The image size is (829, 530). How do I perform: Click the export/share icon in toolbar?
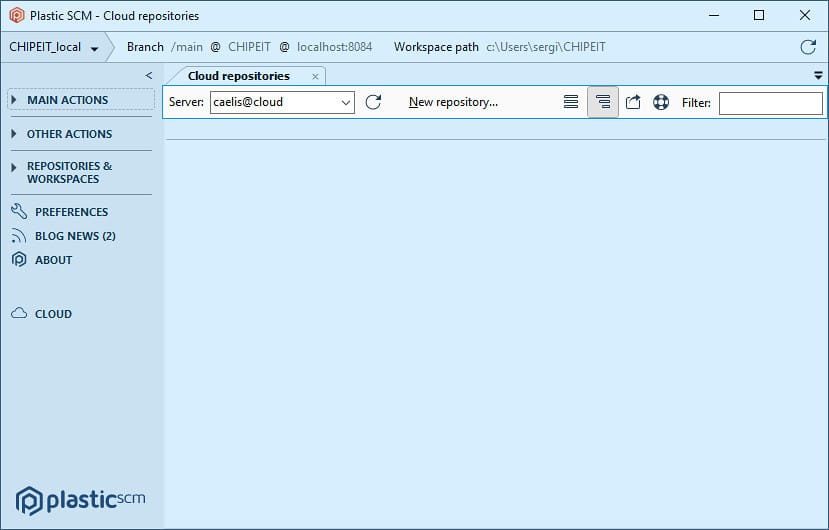click(633, 102)
